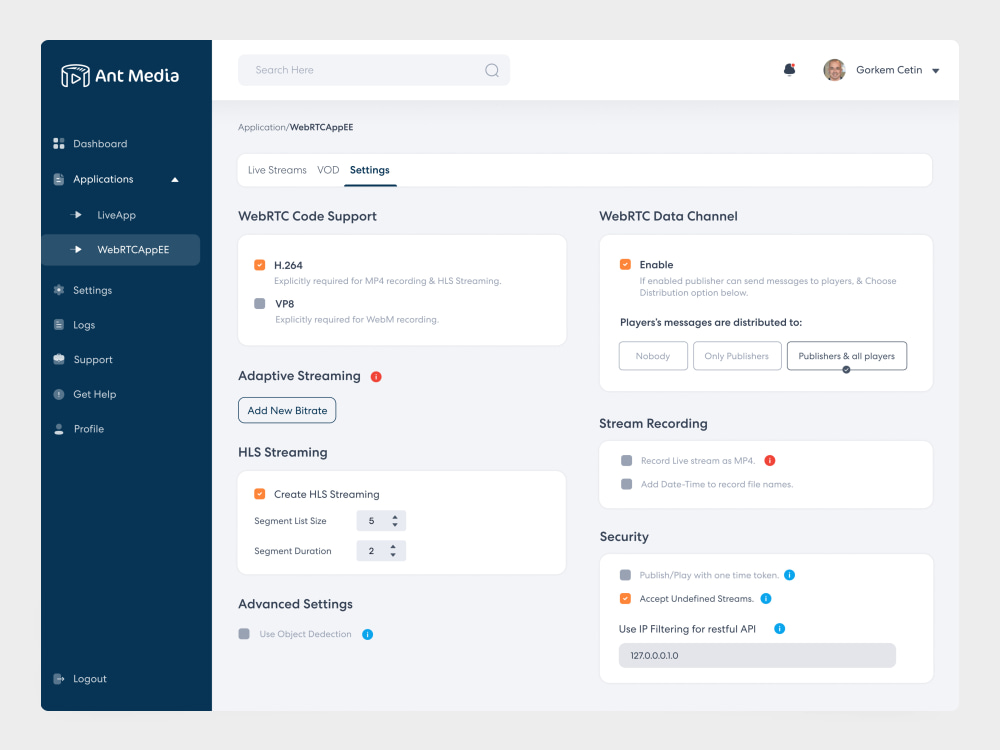Viewport: 1000px width, 750px height.
Task: Open the notification bell
Action: tap(790, 70)
